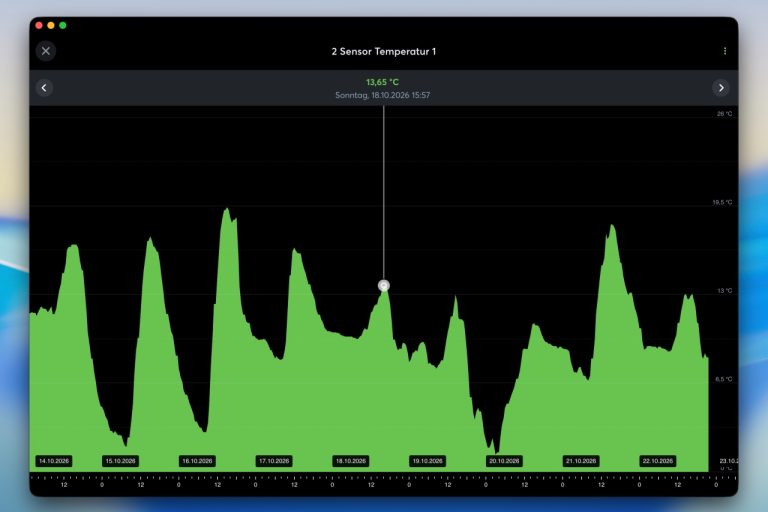This screenshot has width=768, height=512.
Task: Select the 17.10.2026 date label
Action: [274, 461]
